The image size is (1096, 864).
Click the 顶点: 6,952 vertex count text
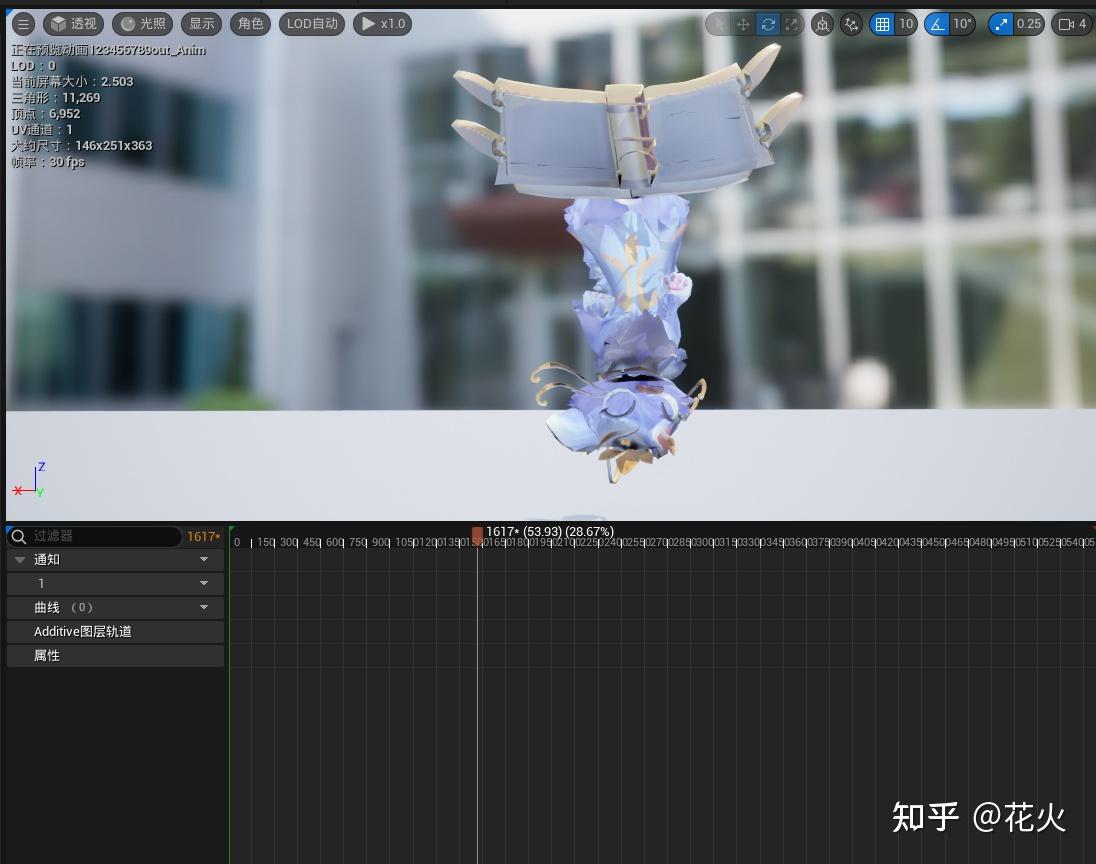click(45, 114)
